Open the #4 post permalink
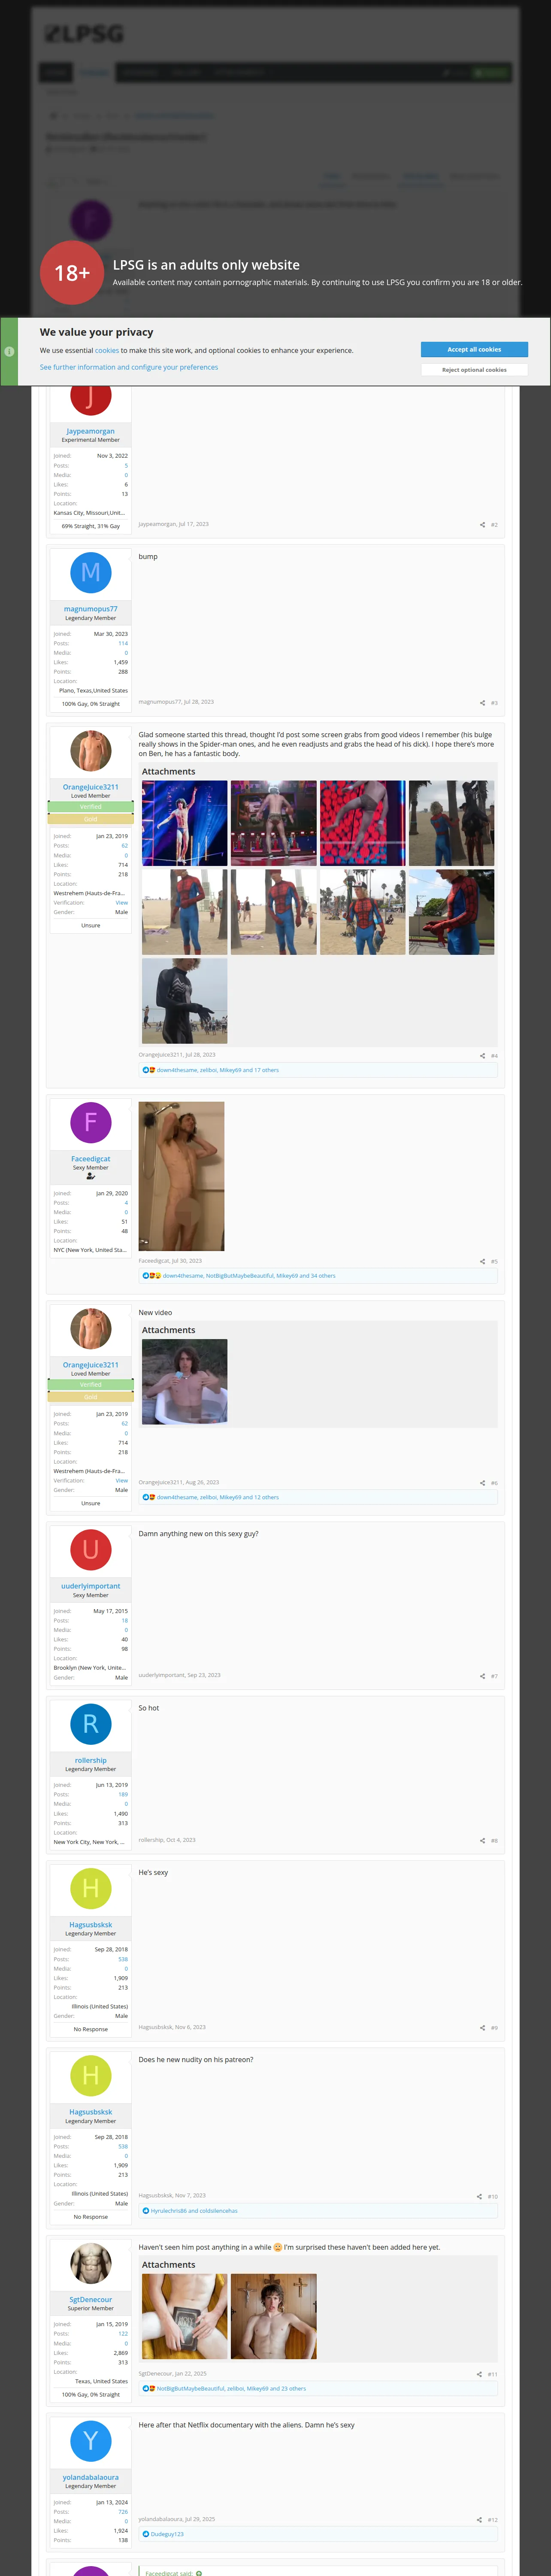 pos(494,1056)
